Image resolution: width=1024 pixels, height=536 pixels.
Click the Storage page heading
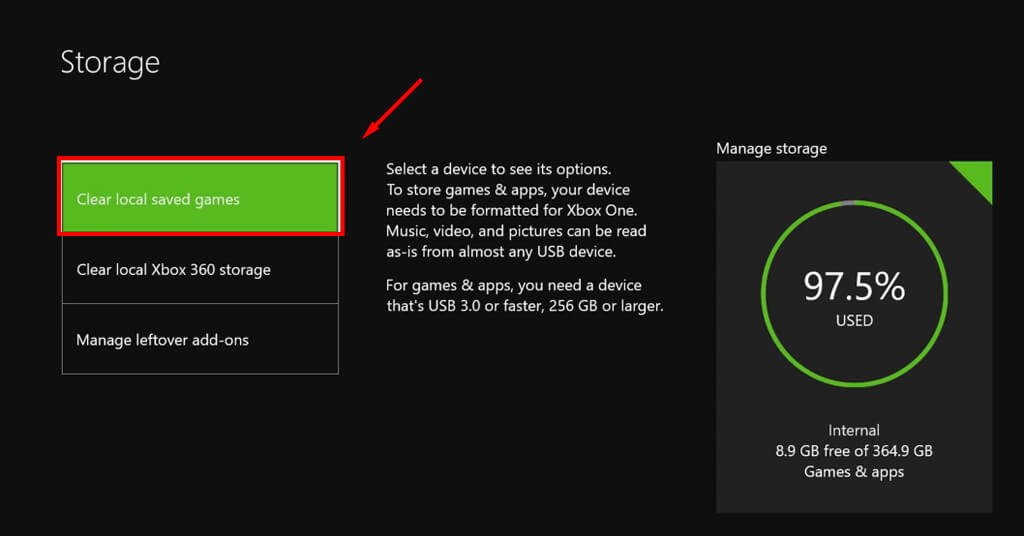[110, 62]
